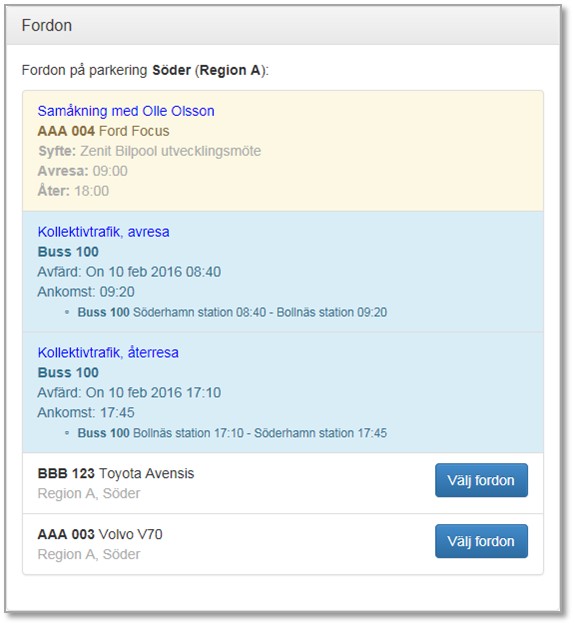The width and height of the screenshot is (574, 625).
Task: Click the Åter: 18:00 line
Action: (73, 191)
